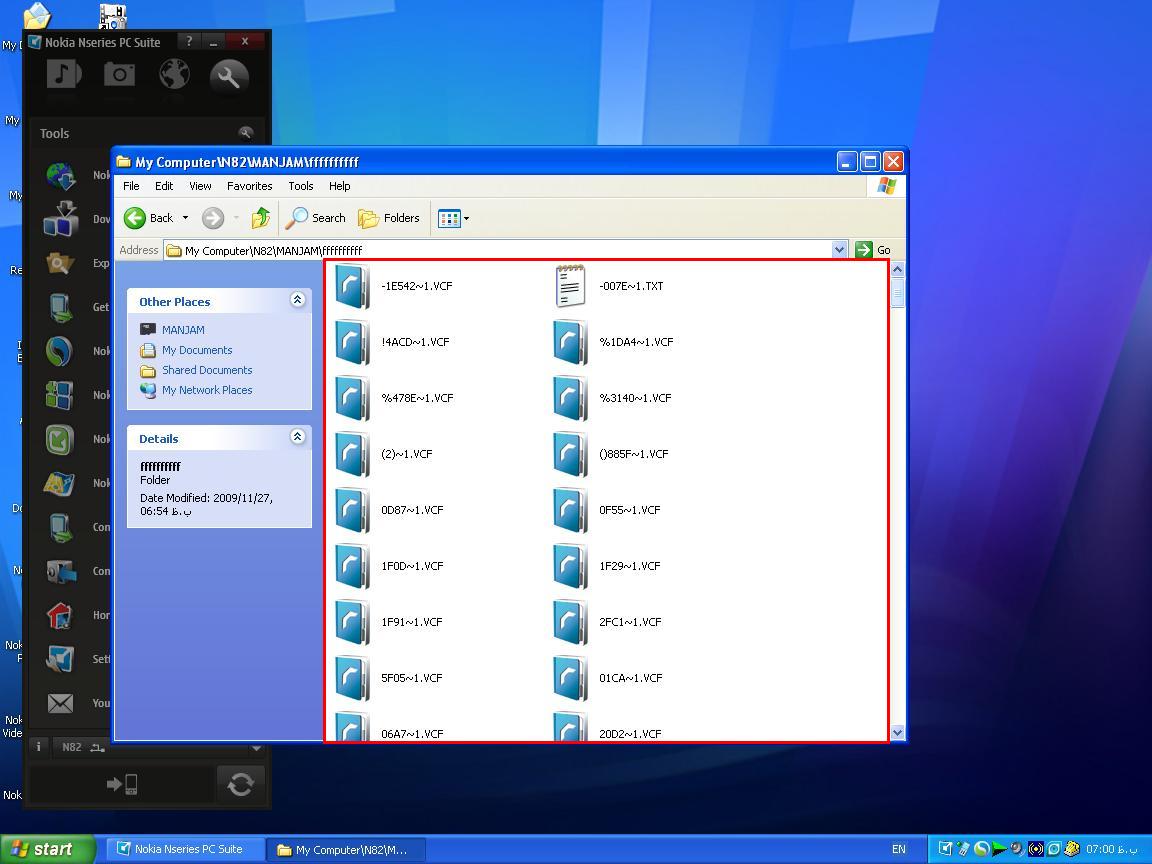Select the %478E~1.VCF file
The width and height of the screenshot is (1152, 864).
tap(395, 397)
